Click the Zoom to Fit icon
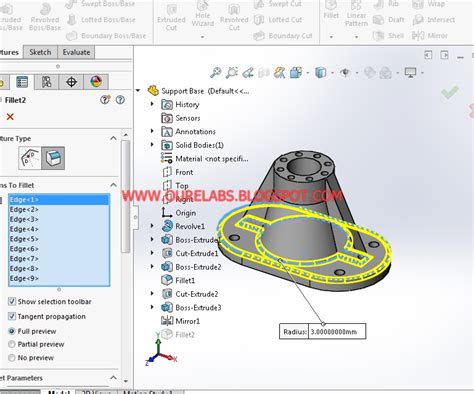Image resolution: width=474 pixels, height=394 pixels. click(x=215, y=73)
